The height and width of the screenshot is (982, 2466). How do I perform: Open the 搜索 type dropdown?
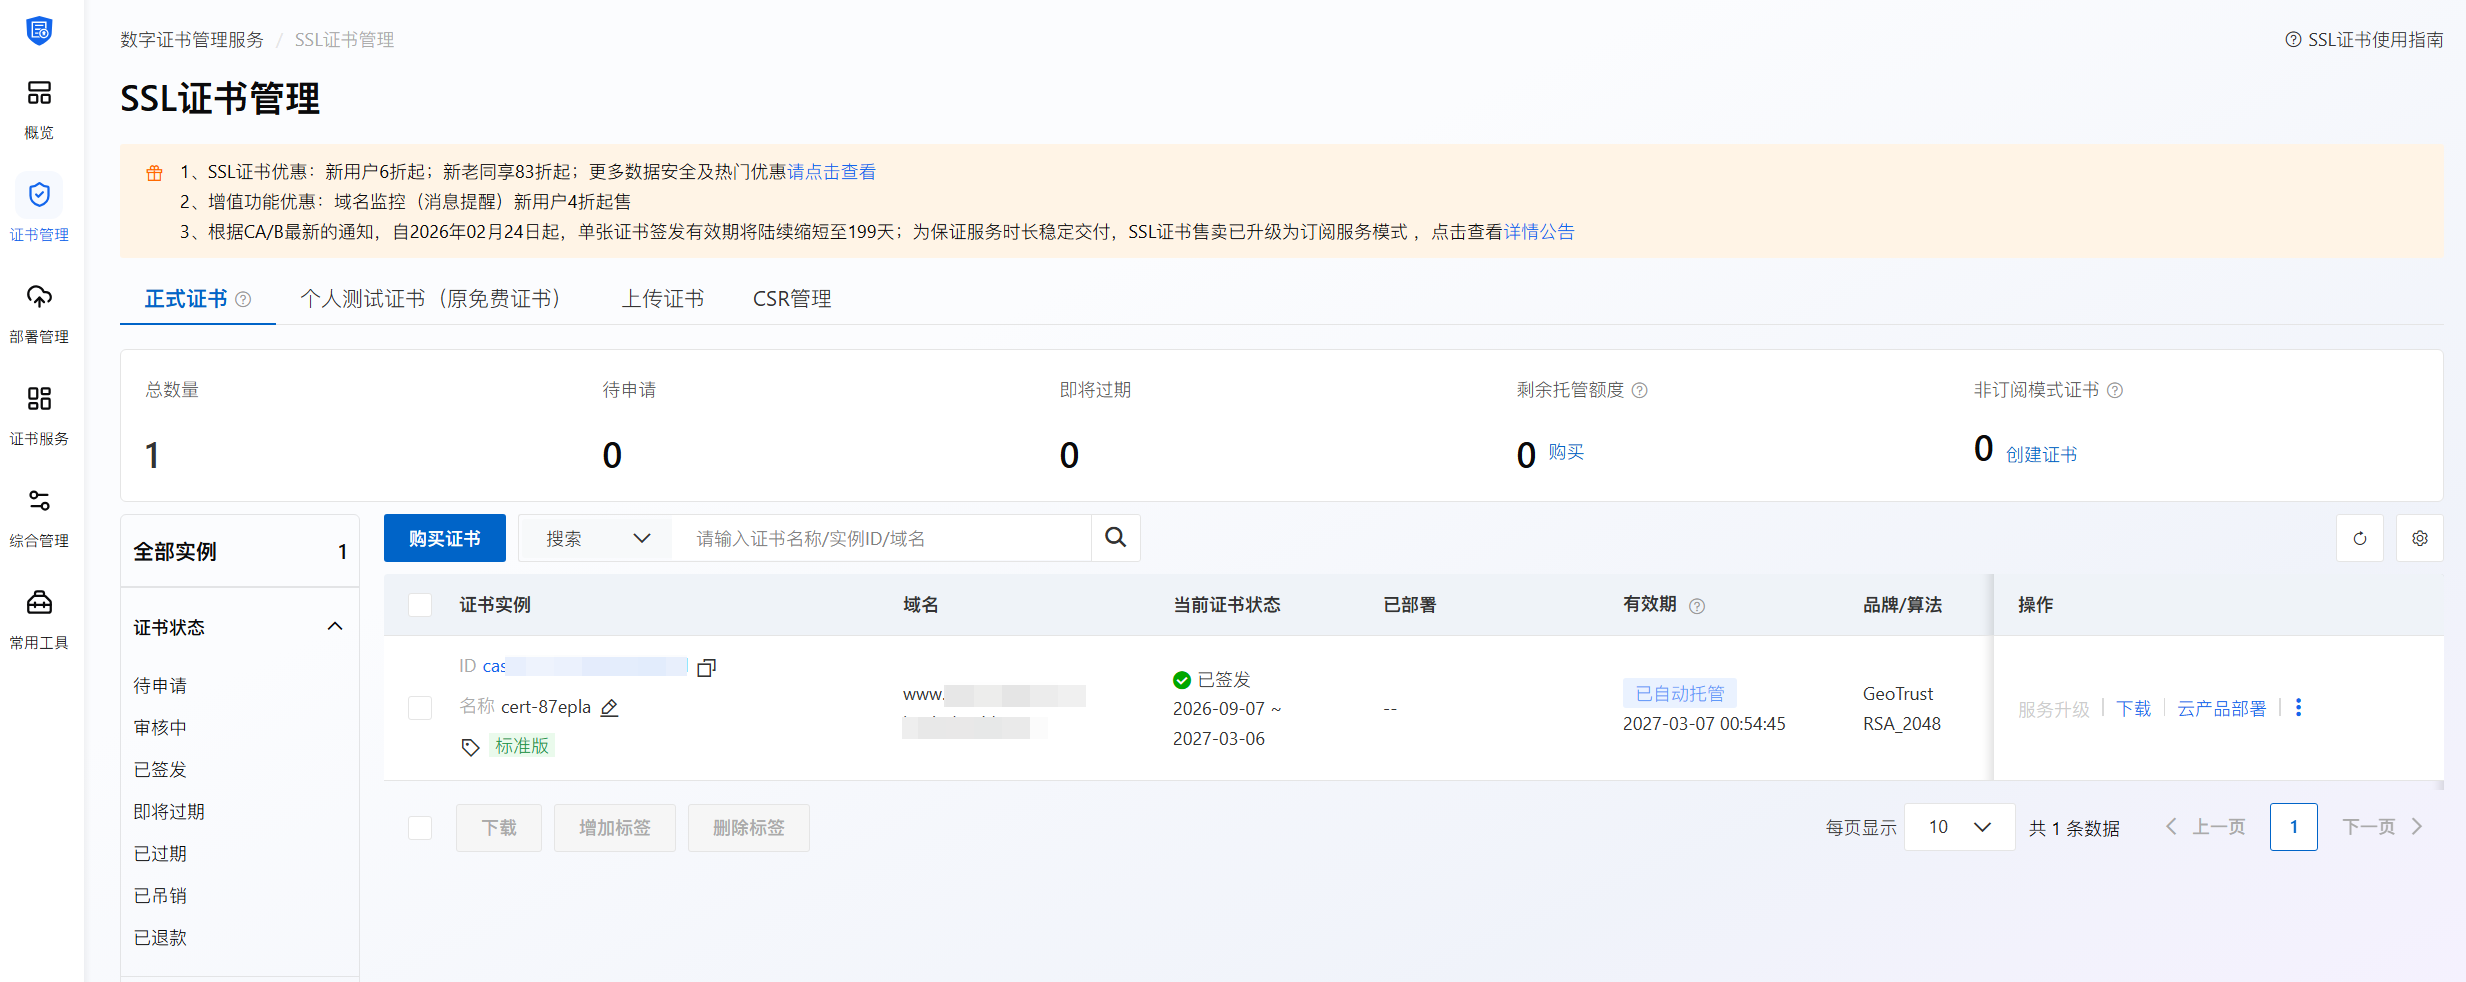598,538
